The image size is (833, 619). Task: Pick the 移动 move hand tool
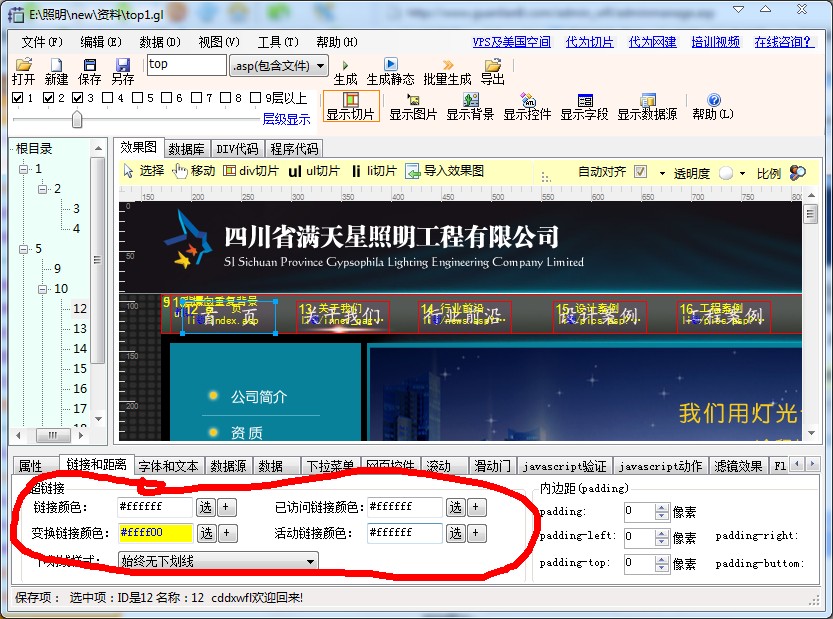tap(180, 171)
